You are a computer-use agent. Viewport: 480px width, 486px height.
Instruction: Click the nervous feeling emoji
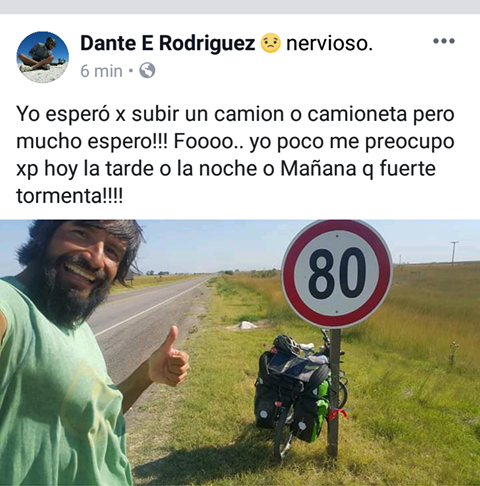[x=271, y=43]
